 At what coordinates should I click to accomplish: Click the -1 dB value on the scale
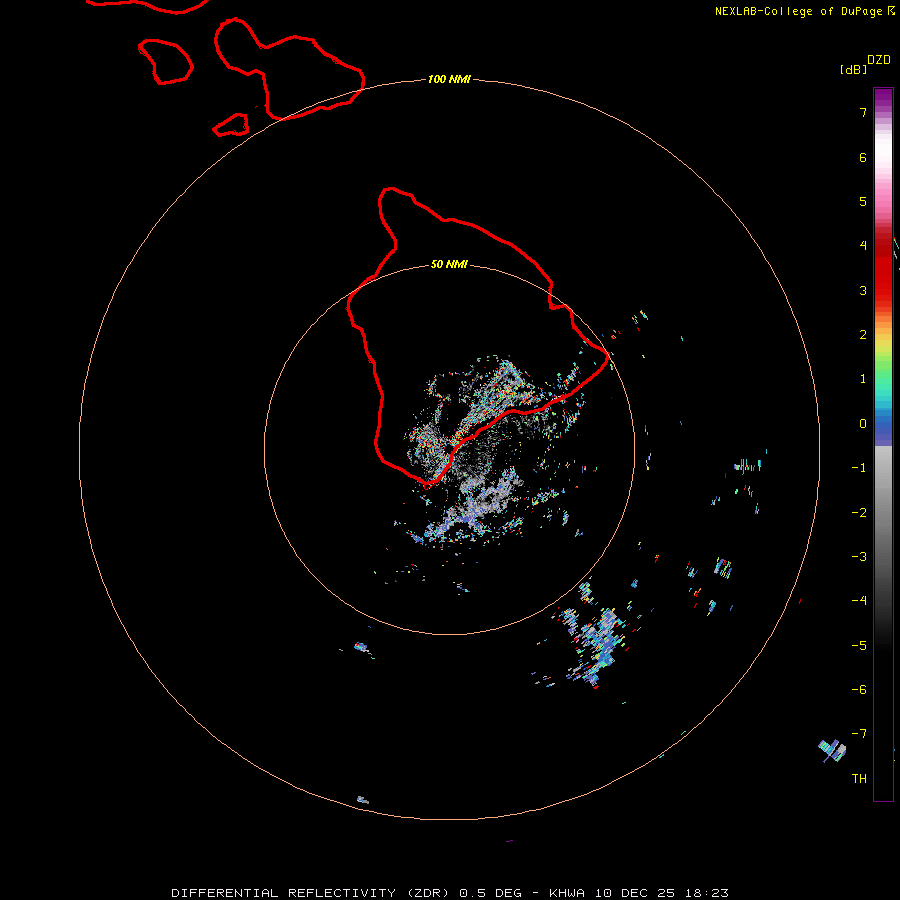(x=859, y=468)
